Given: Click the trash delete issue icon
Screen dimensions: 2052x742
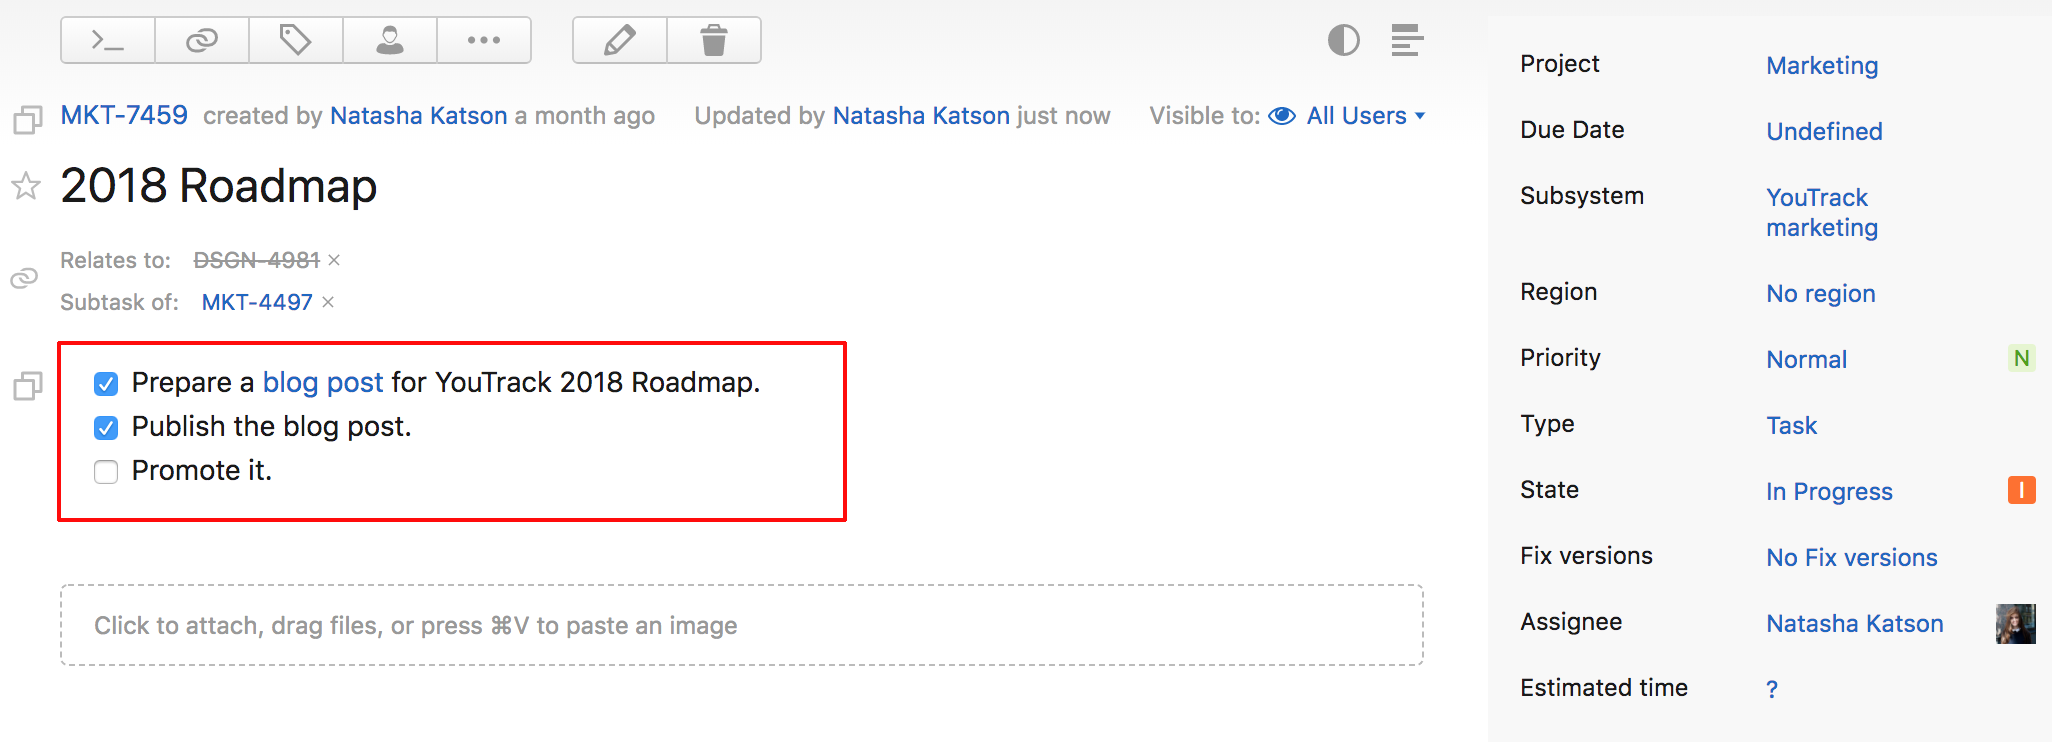Looking at the screenshot, I should (x=714, y=40).
